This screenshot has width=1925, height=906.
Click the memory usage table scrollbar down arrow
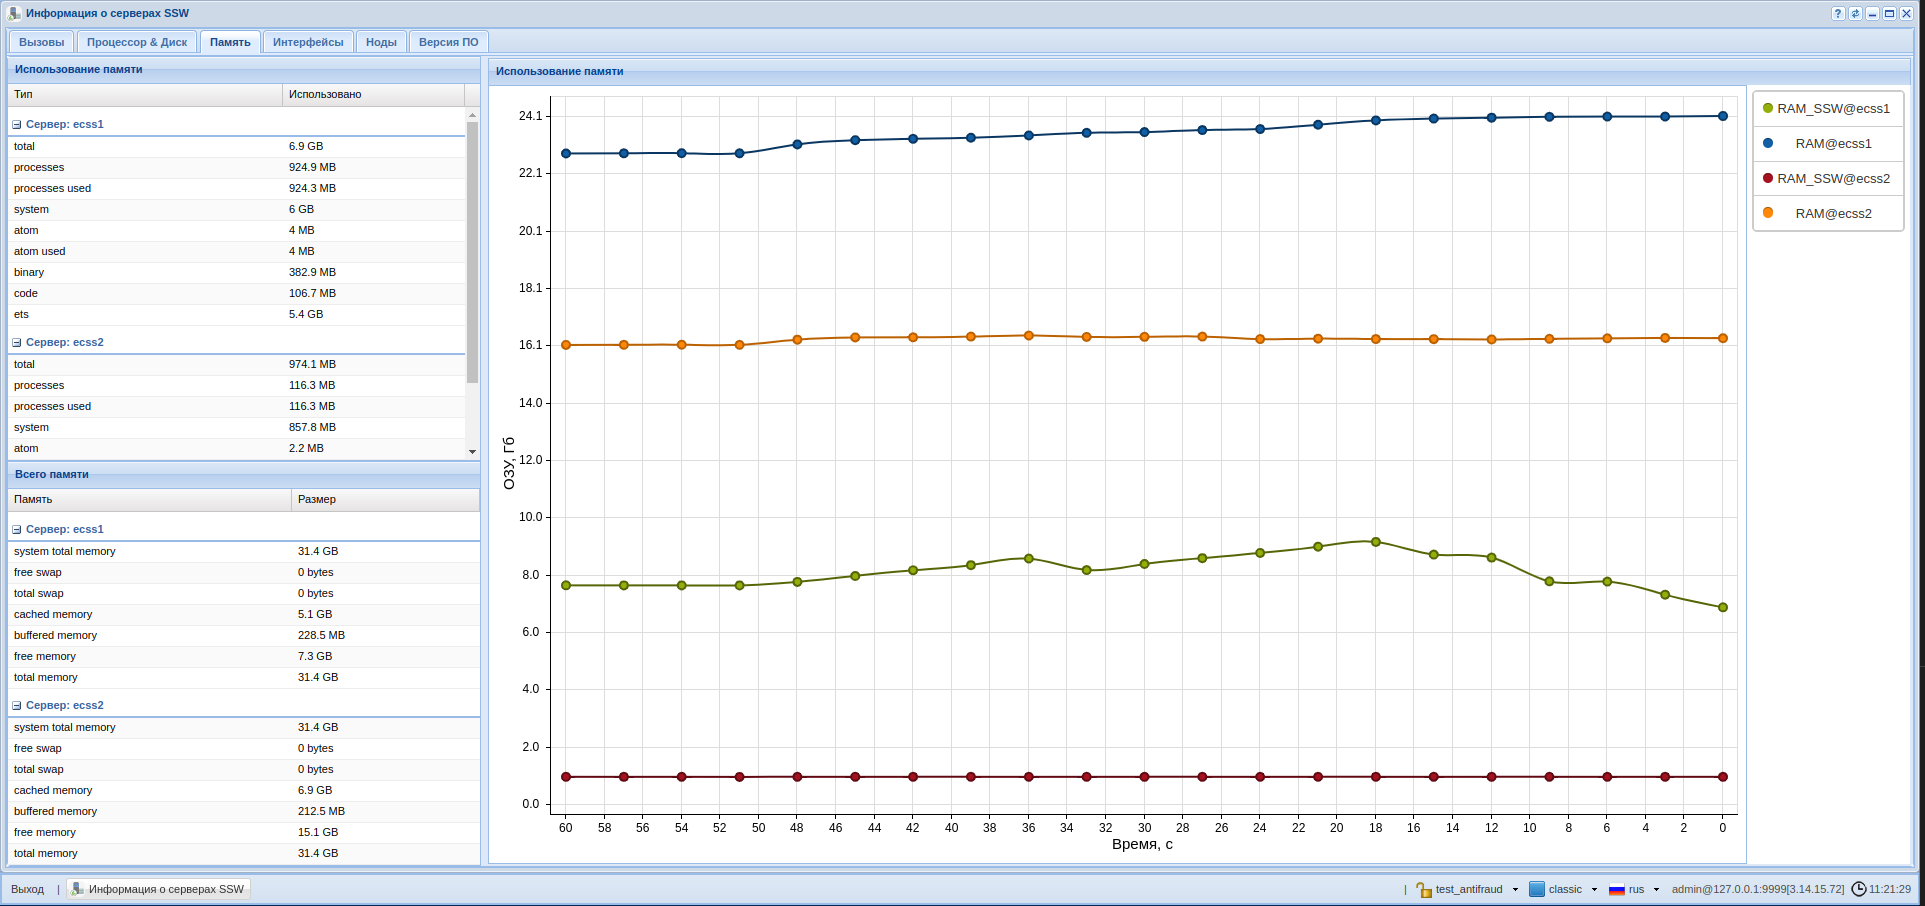(x=473, y=452)
